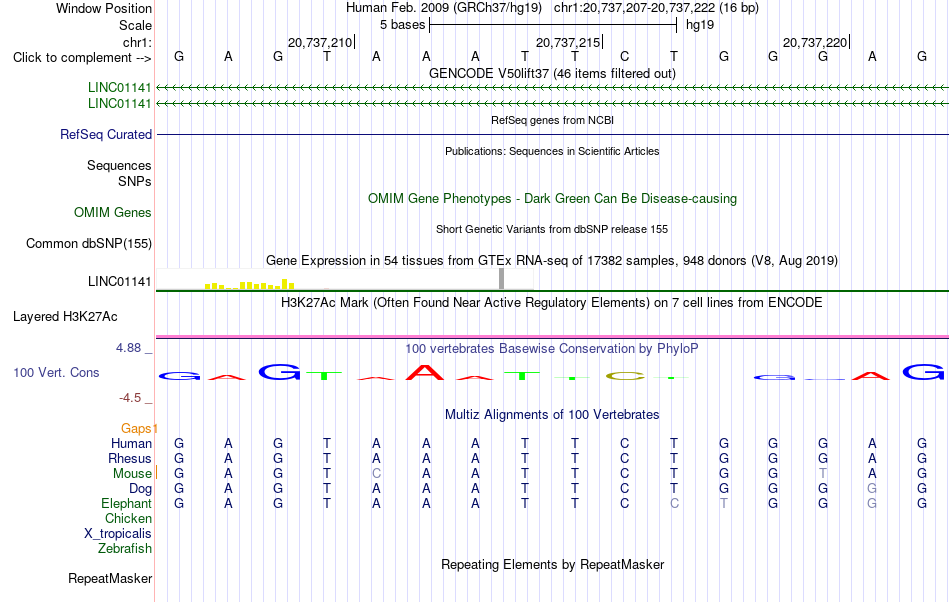Click the 'OMIM Gene Phenotypes' green track title
This screenshot has height=602, width=950.
click(552, 199)
